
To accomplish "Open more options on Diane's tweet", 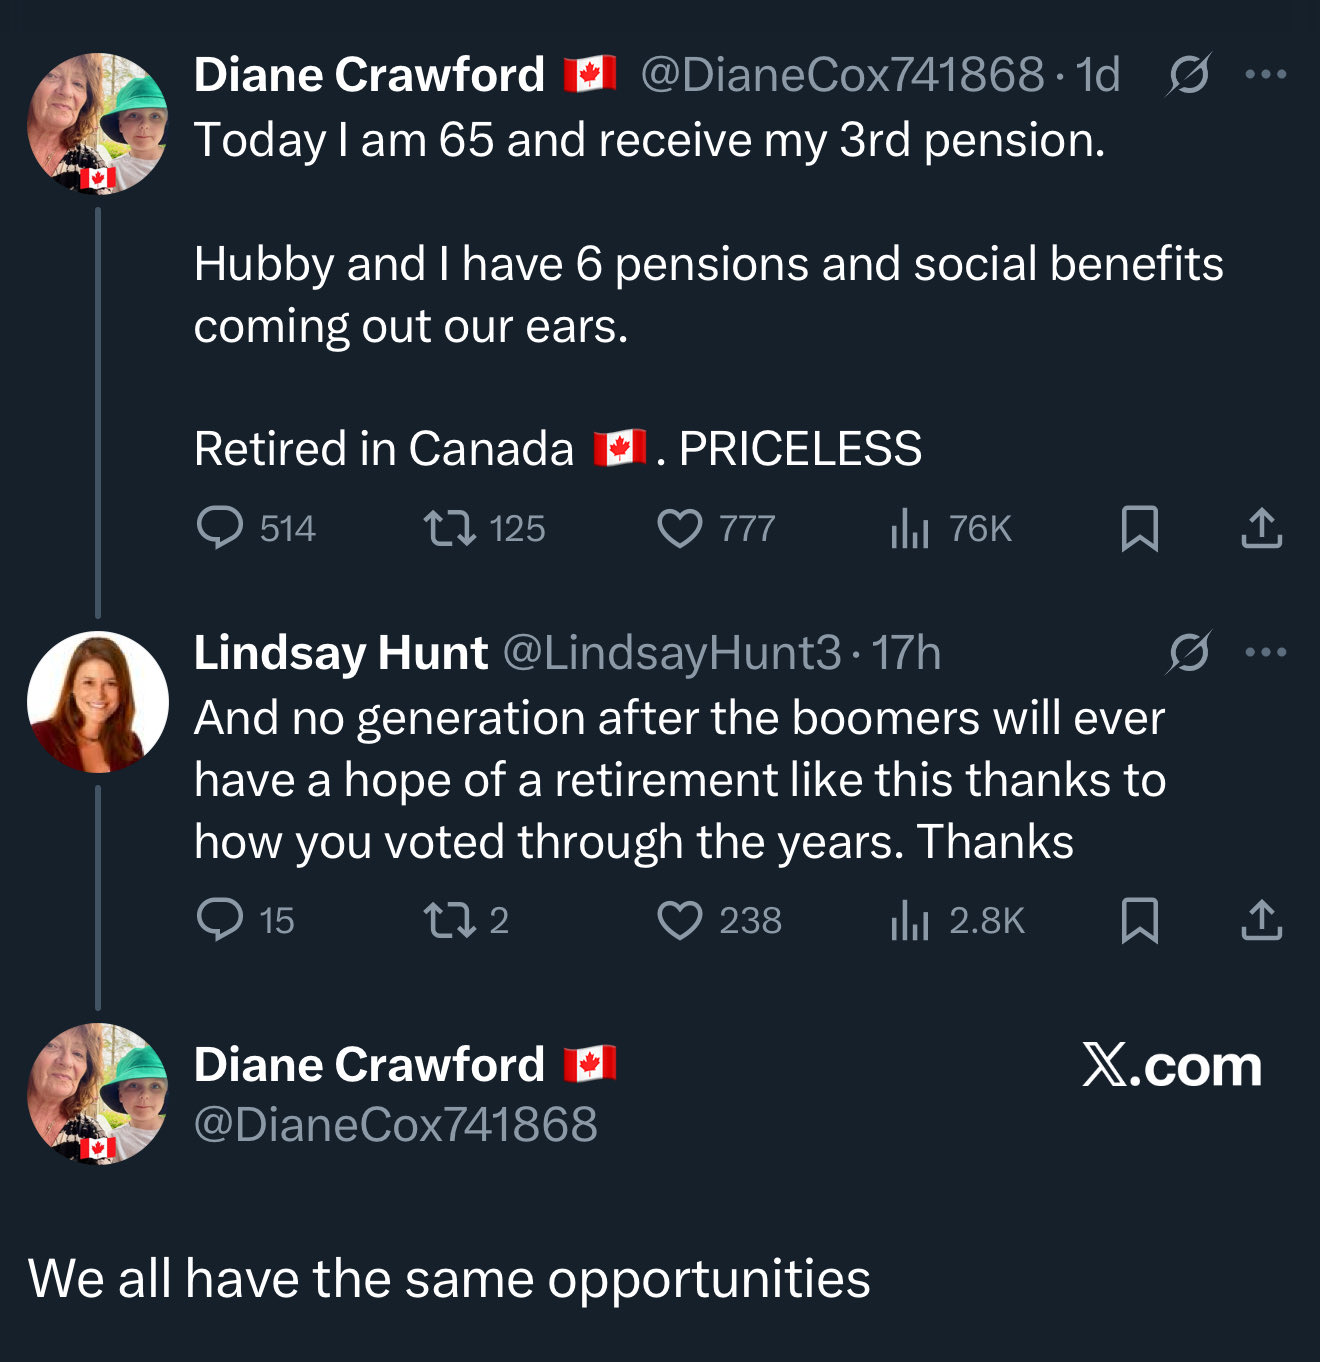I will 1265,74.
